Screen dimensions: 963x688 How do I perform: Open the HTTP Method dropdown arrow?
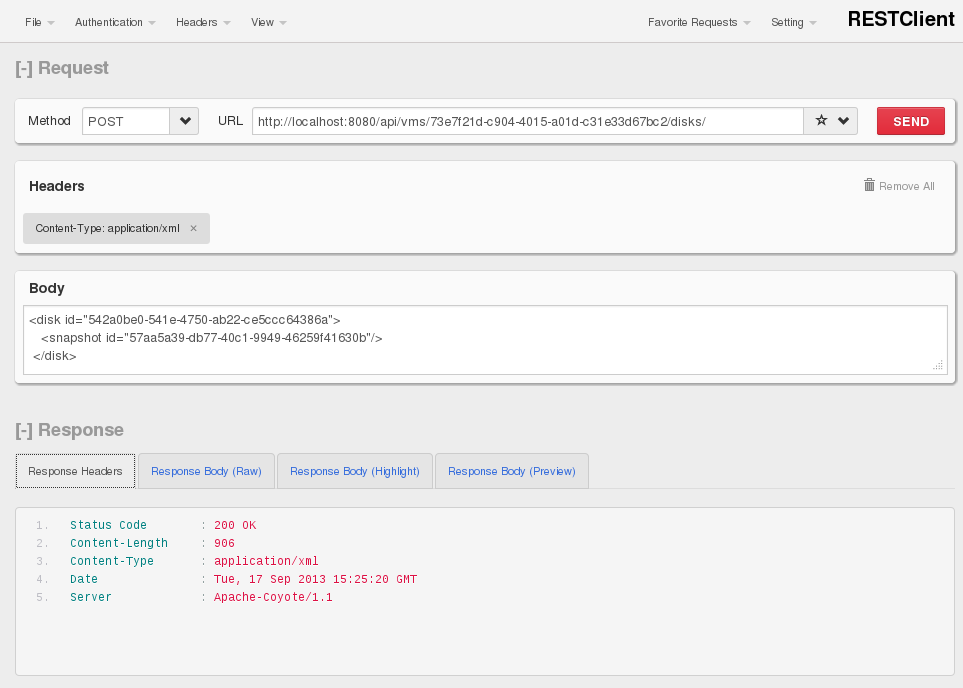click(x=185, y=121)
